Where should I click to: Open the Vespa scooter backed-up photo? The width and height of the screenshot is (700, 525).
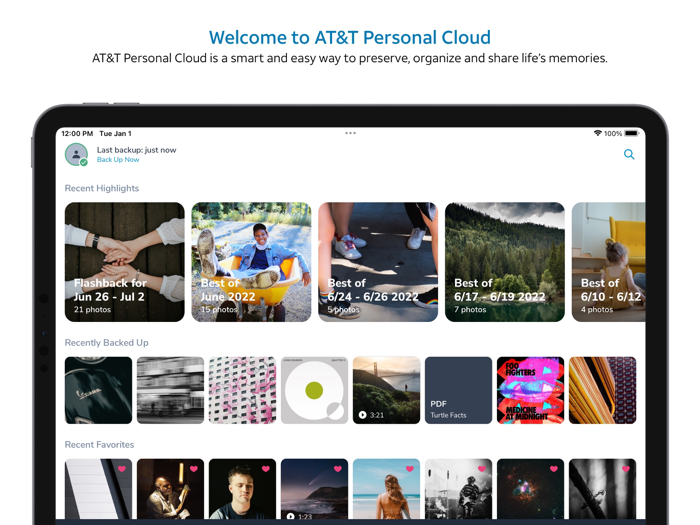pyautogui.click(x=98, y=390)
